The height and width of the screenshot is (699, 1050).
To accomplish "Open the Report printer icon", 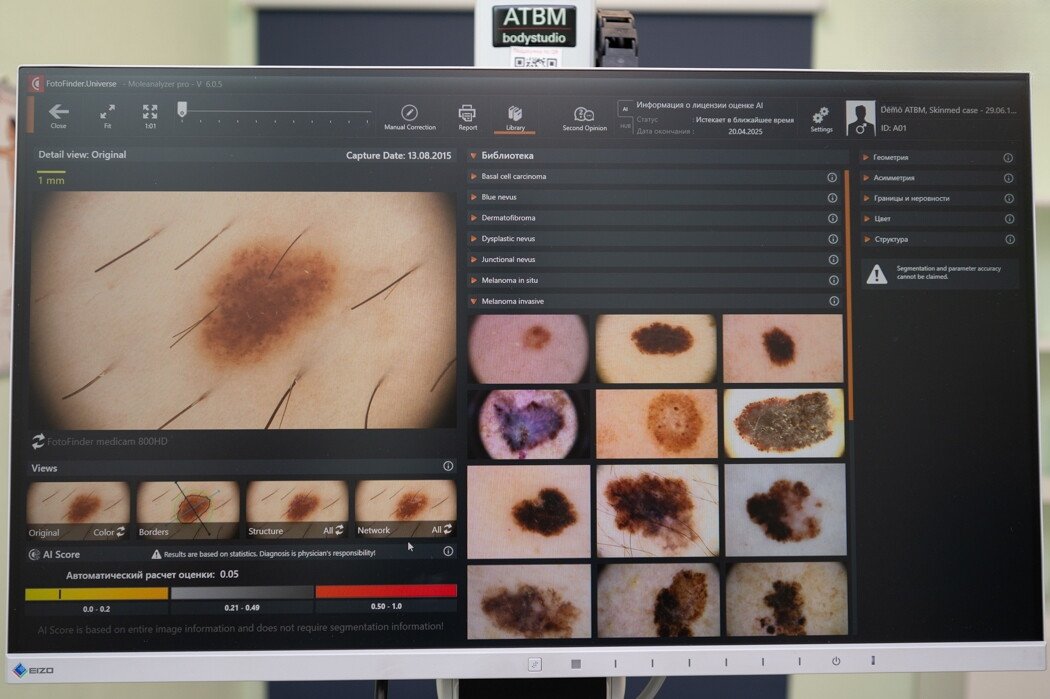I will 467,114.
